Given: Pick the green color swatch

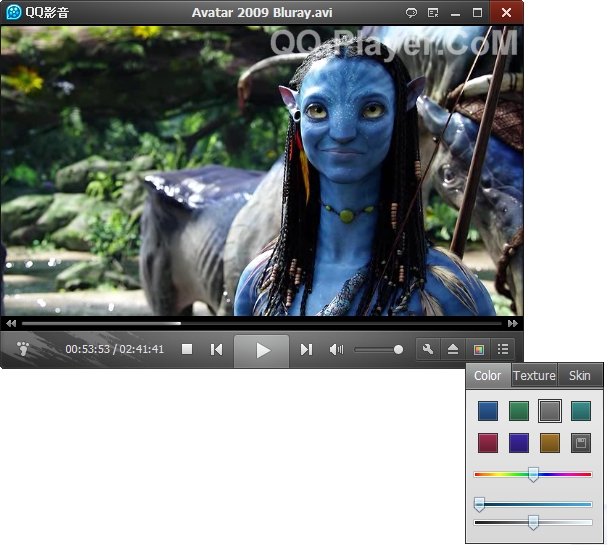Looking at the screenshot, I should (519, 411).
